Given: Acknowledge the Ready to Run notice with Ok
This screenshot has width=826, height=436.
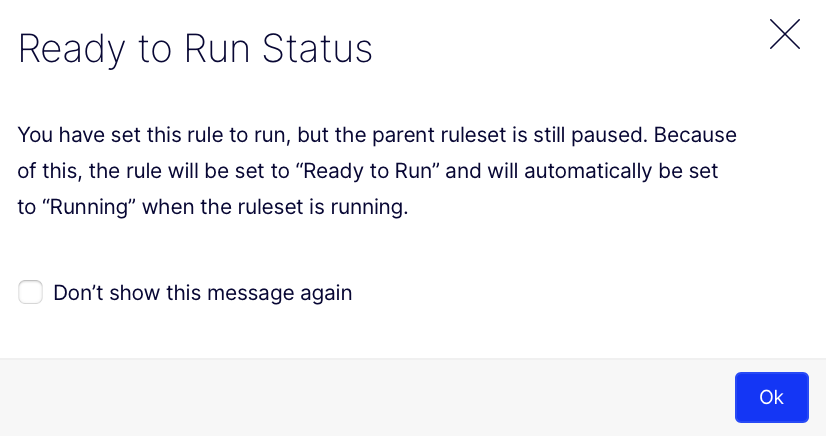Looking at the screenshot, I should (x=771, y=397).
